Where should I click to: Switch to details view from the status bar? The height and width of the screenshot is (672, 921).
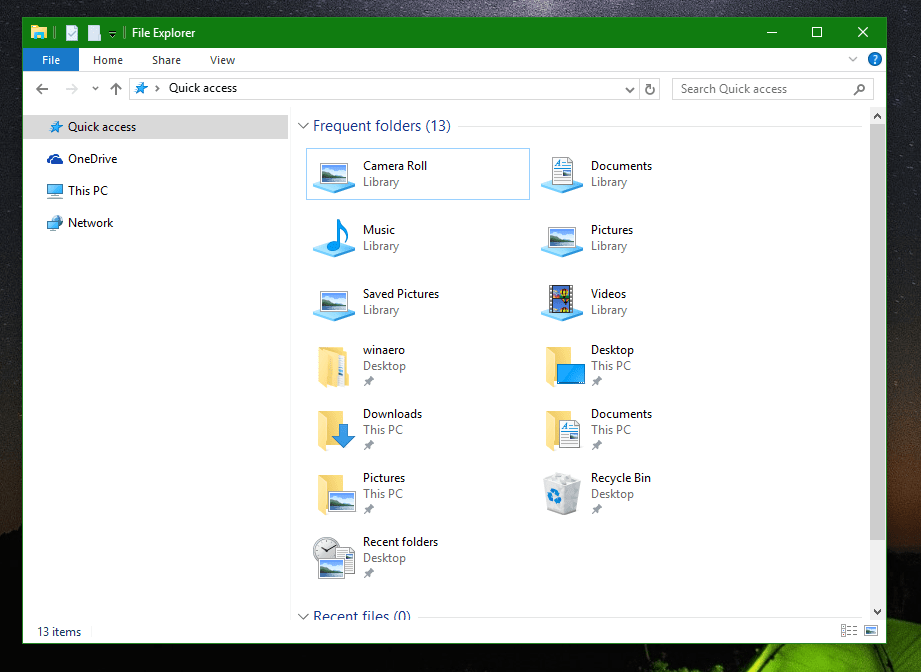coord(847,630)
